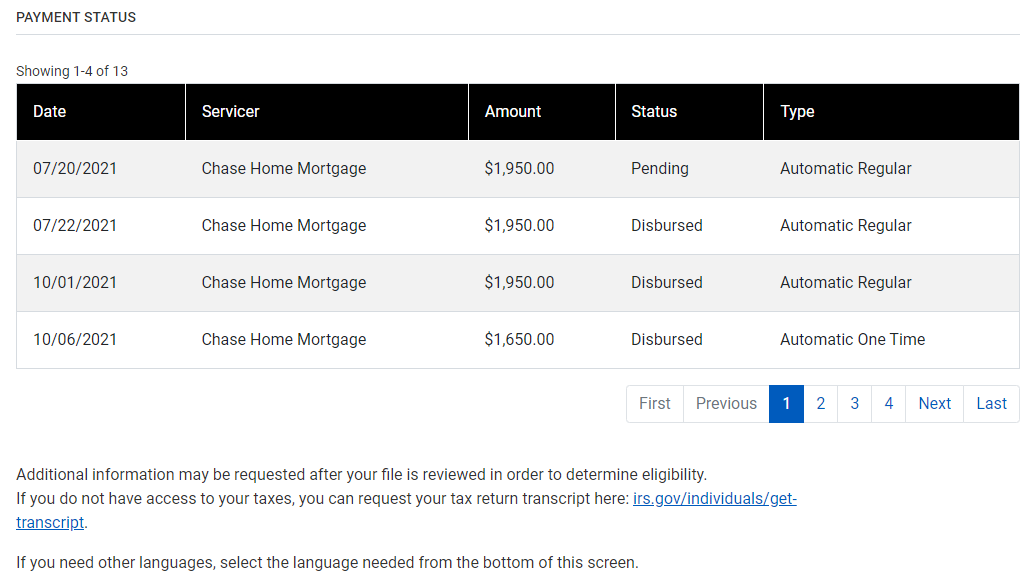Sort by the Servicer column header
This screenshot has height=581, width=1036.
(231, 111)
